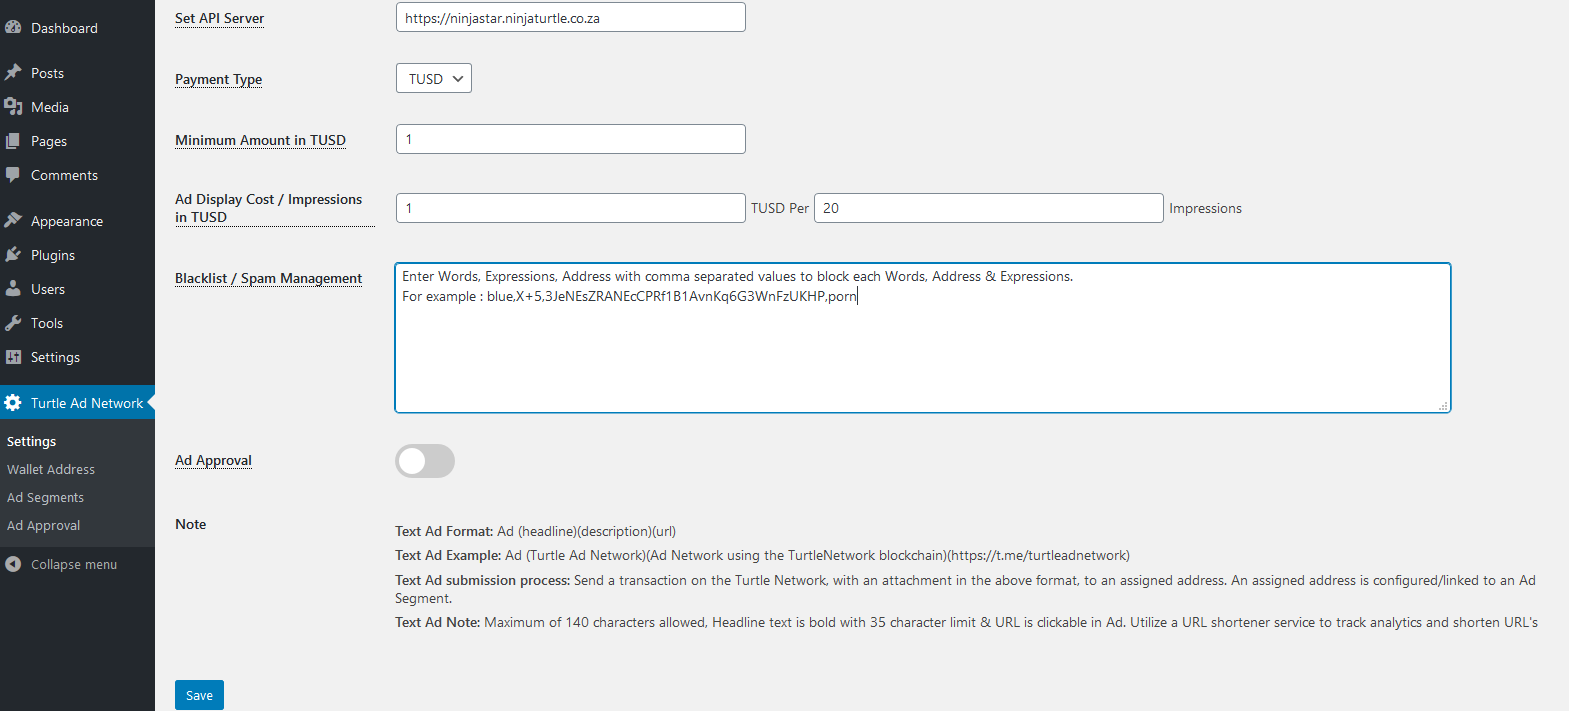This screenshot has width=1569, height=711.
Task: Click the 'Impressions' text after the count field
Action: coord(1206,208)
